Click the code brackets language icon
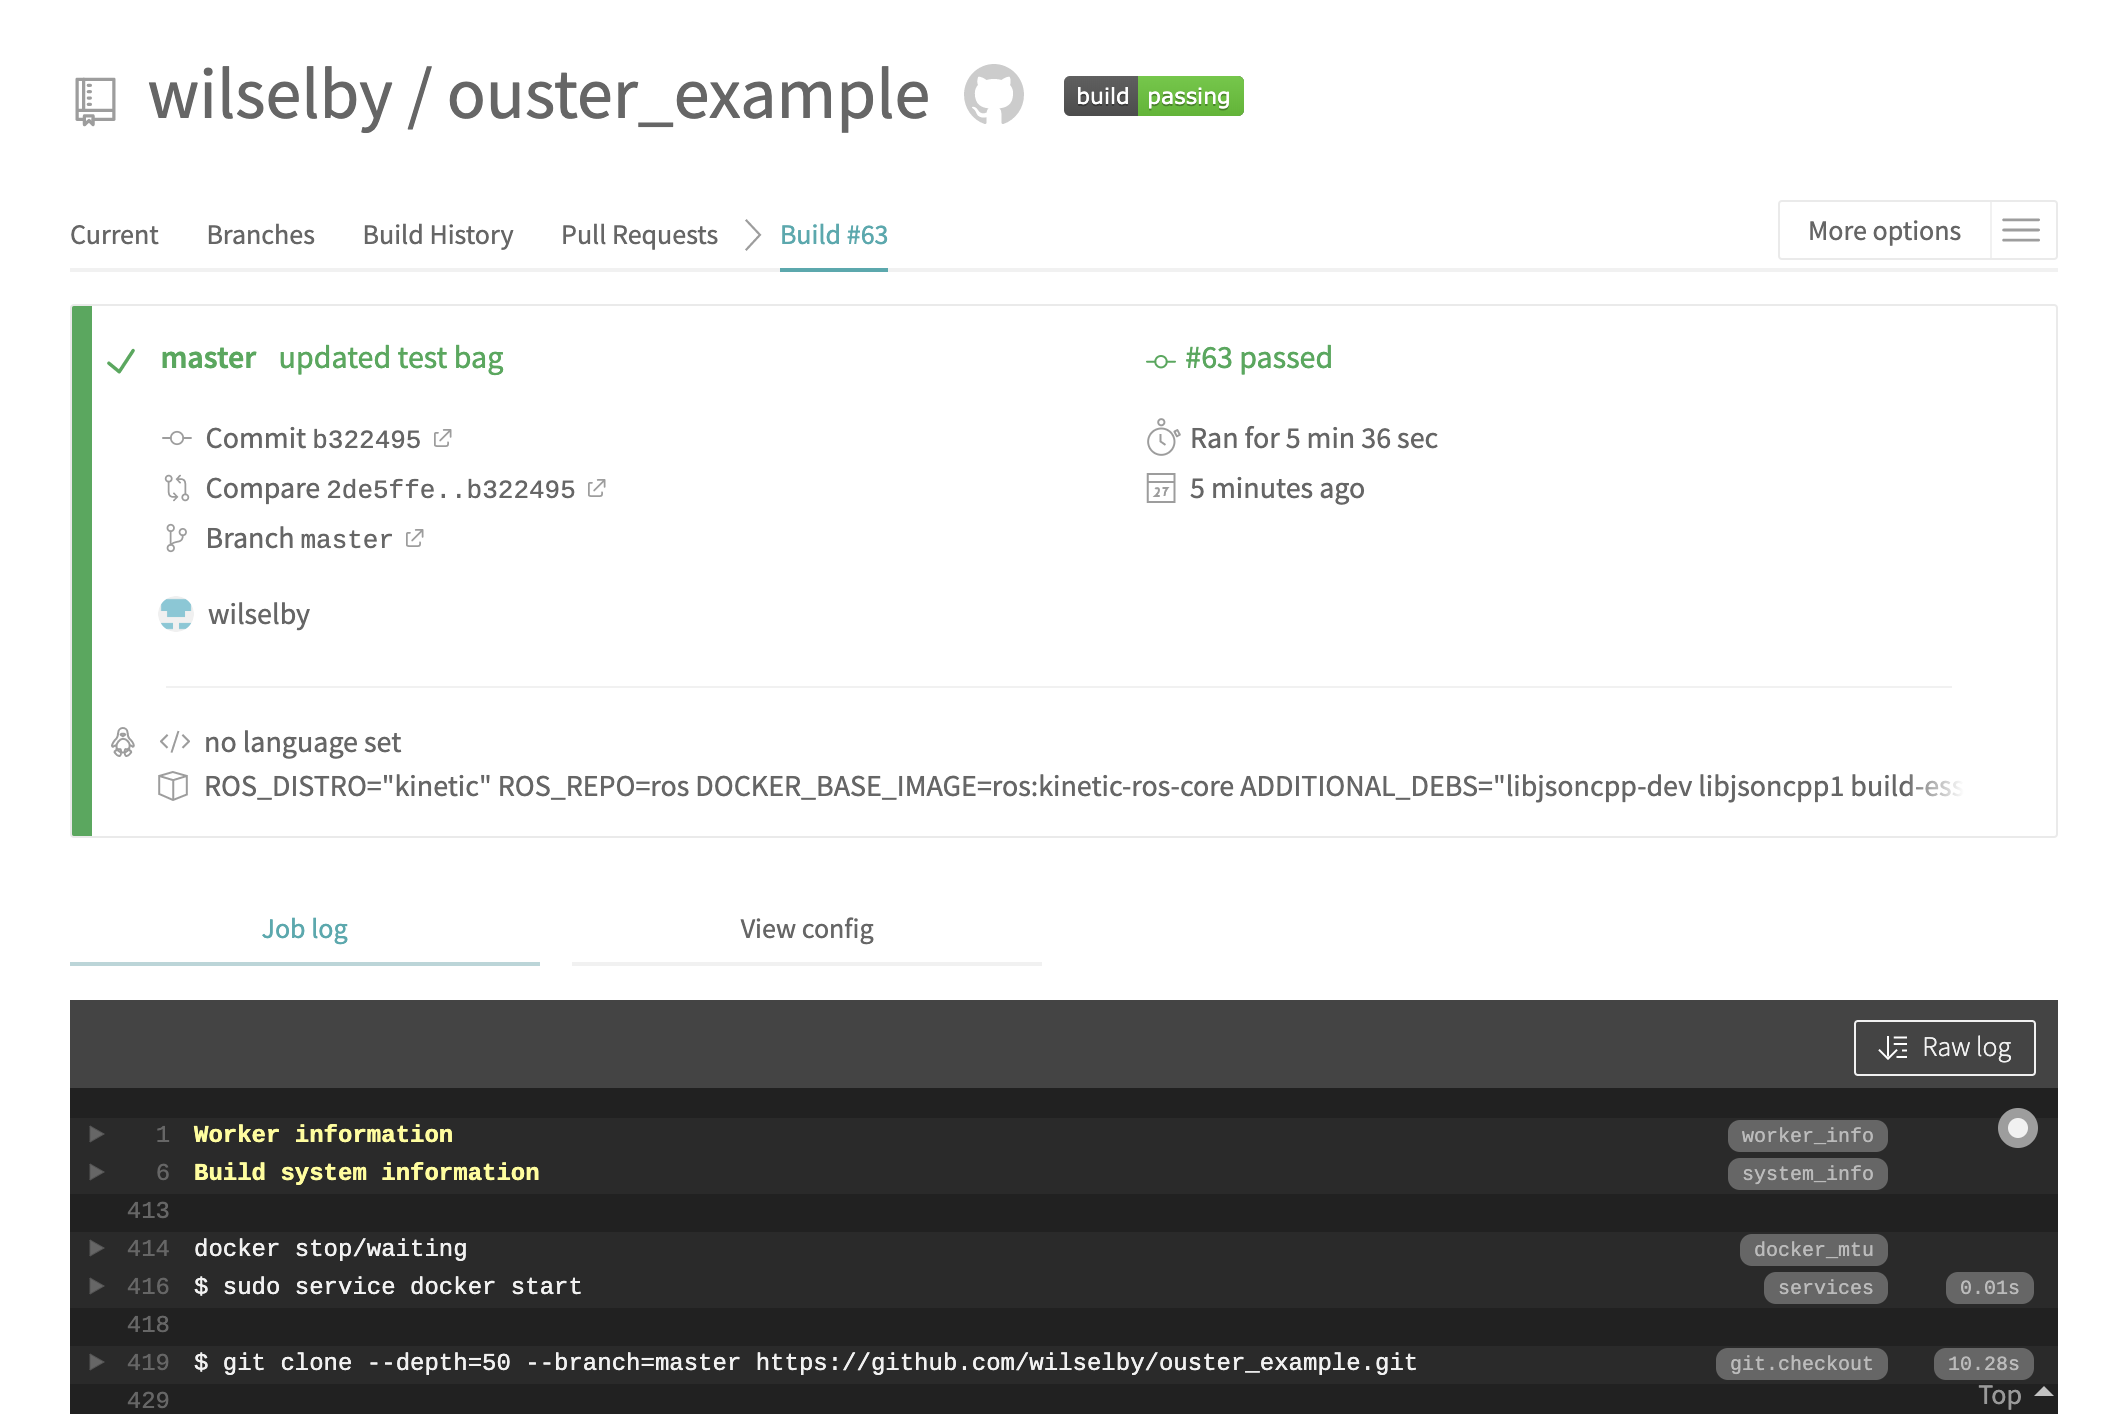 [175, 742]
